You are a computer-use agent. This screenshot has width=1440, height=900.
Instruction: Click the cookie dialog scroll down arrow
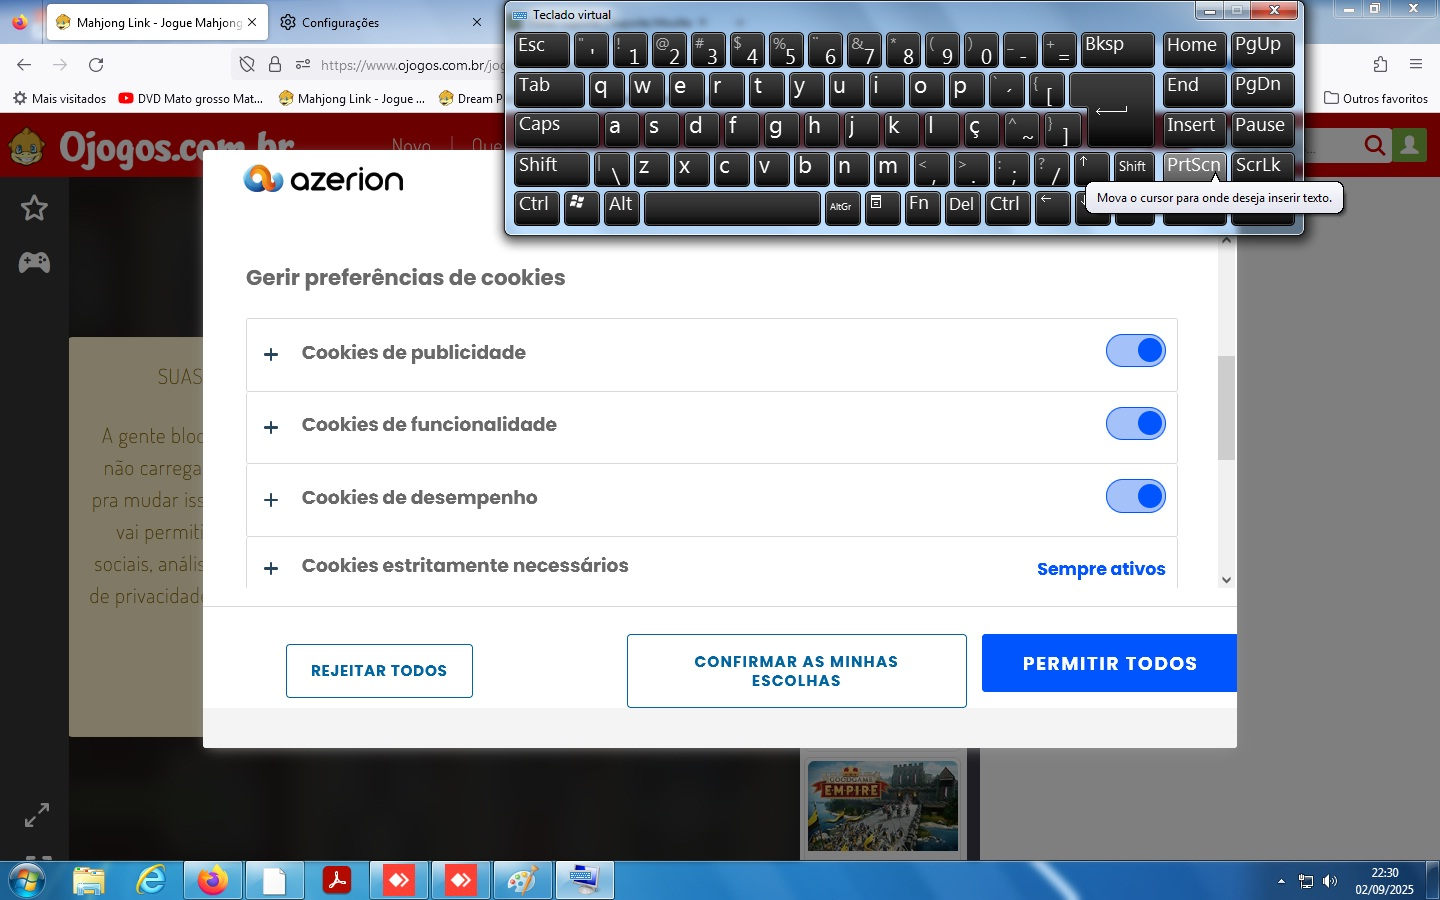tap(1226, 580)
